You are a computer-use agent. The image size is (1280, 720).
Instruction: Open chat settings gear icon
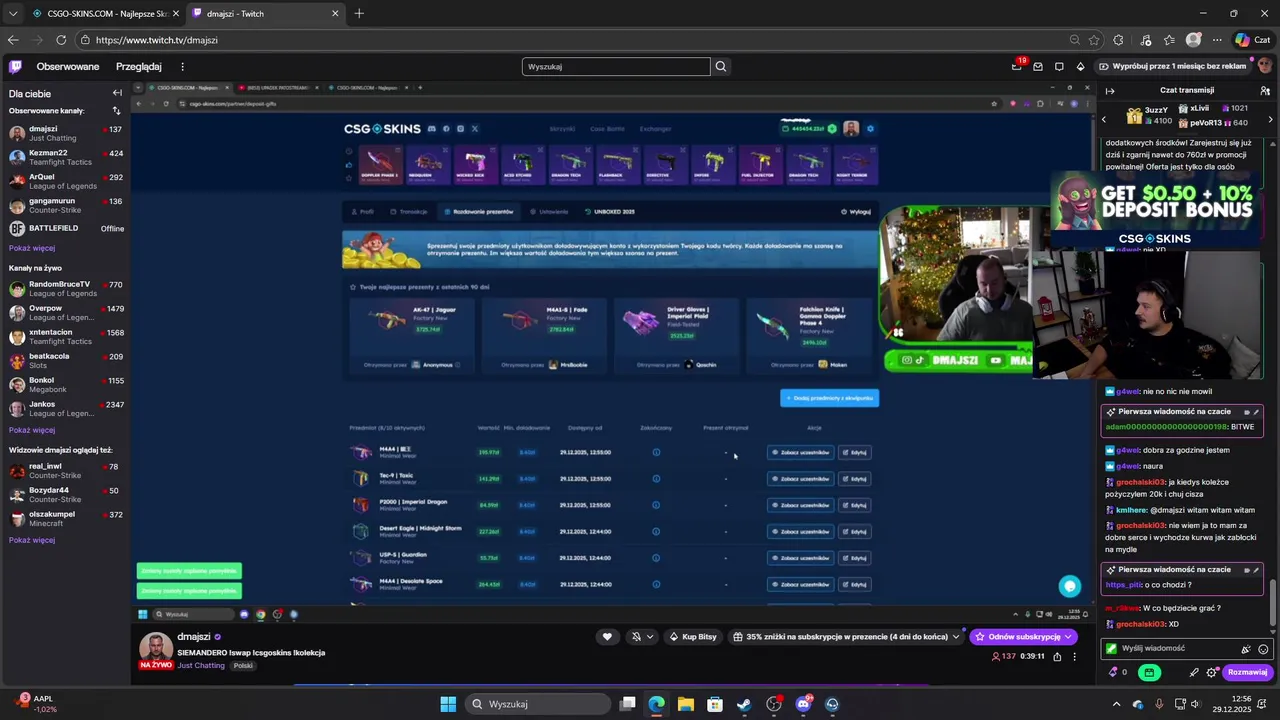[1212, 673]
